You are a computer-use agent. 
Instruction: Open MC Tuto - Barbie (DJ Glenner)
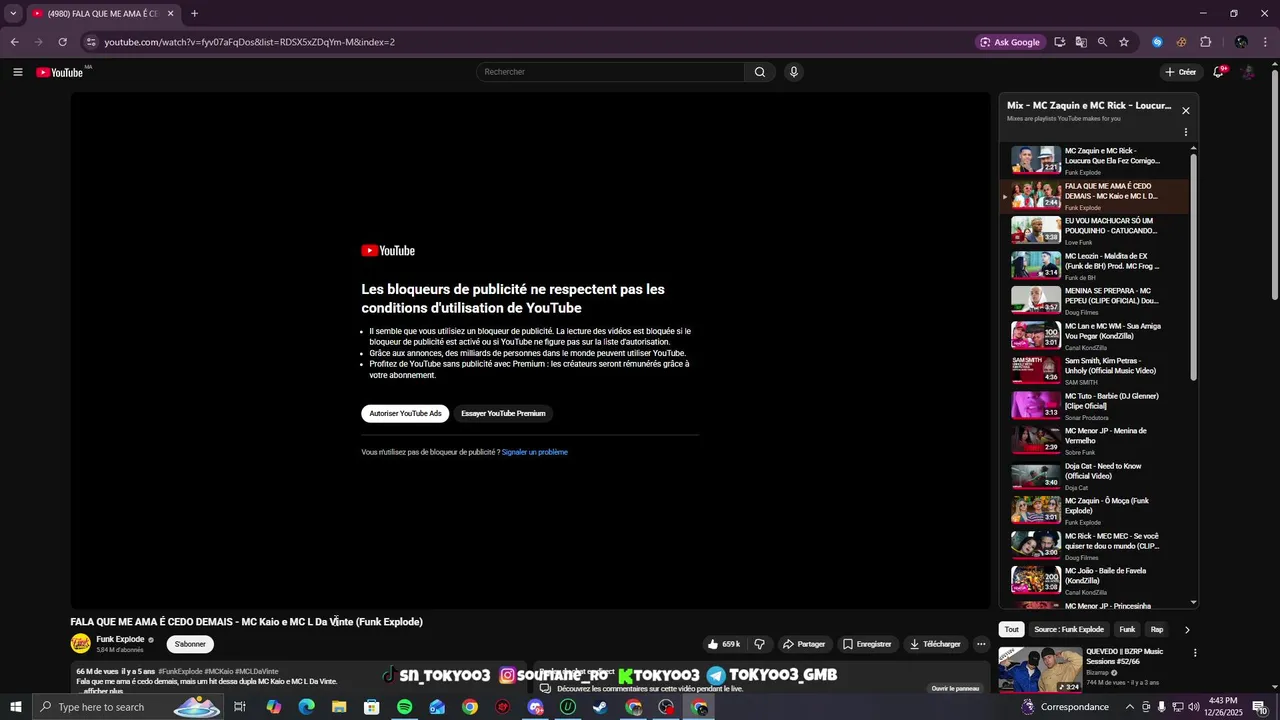[1095, 406]
